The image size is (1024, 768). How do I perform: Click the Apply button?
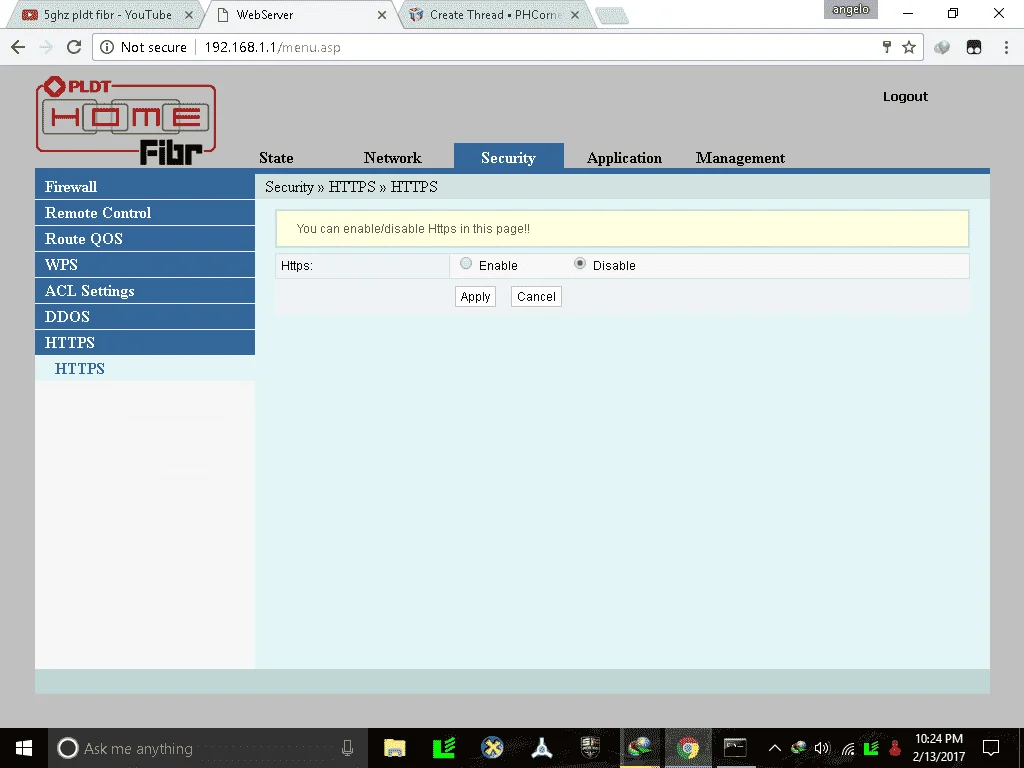coord(475,296)
